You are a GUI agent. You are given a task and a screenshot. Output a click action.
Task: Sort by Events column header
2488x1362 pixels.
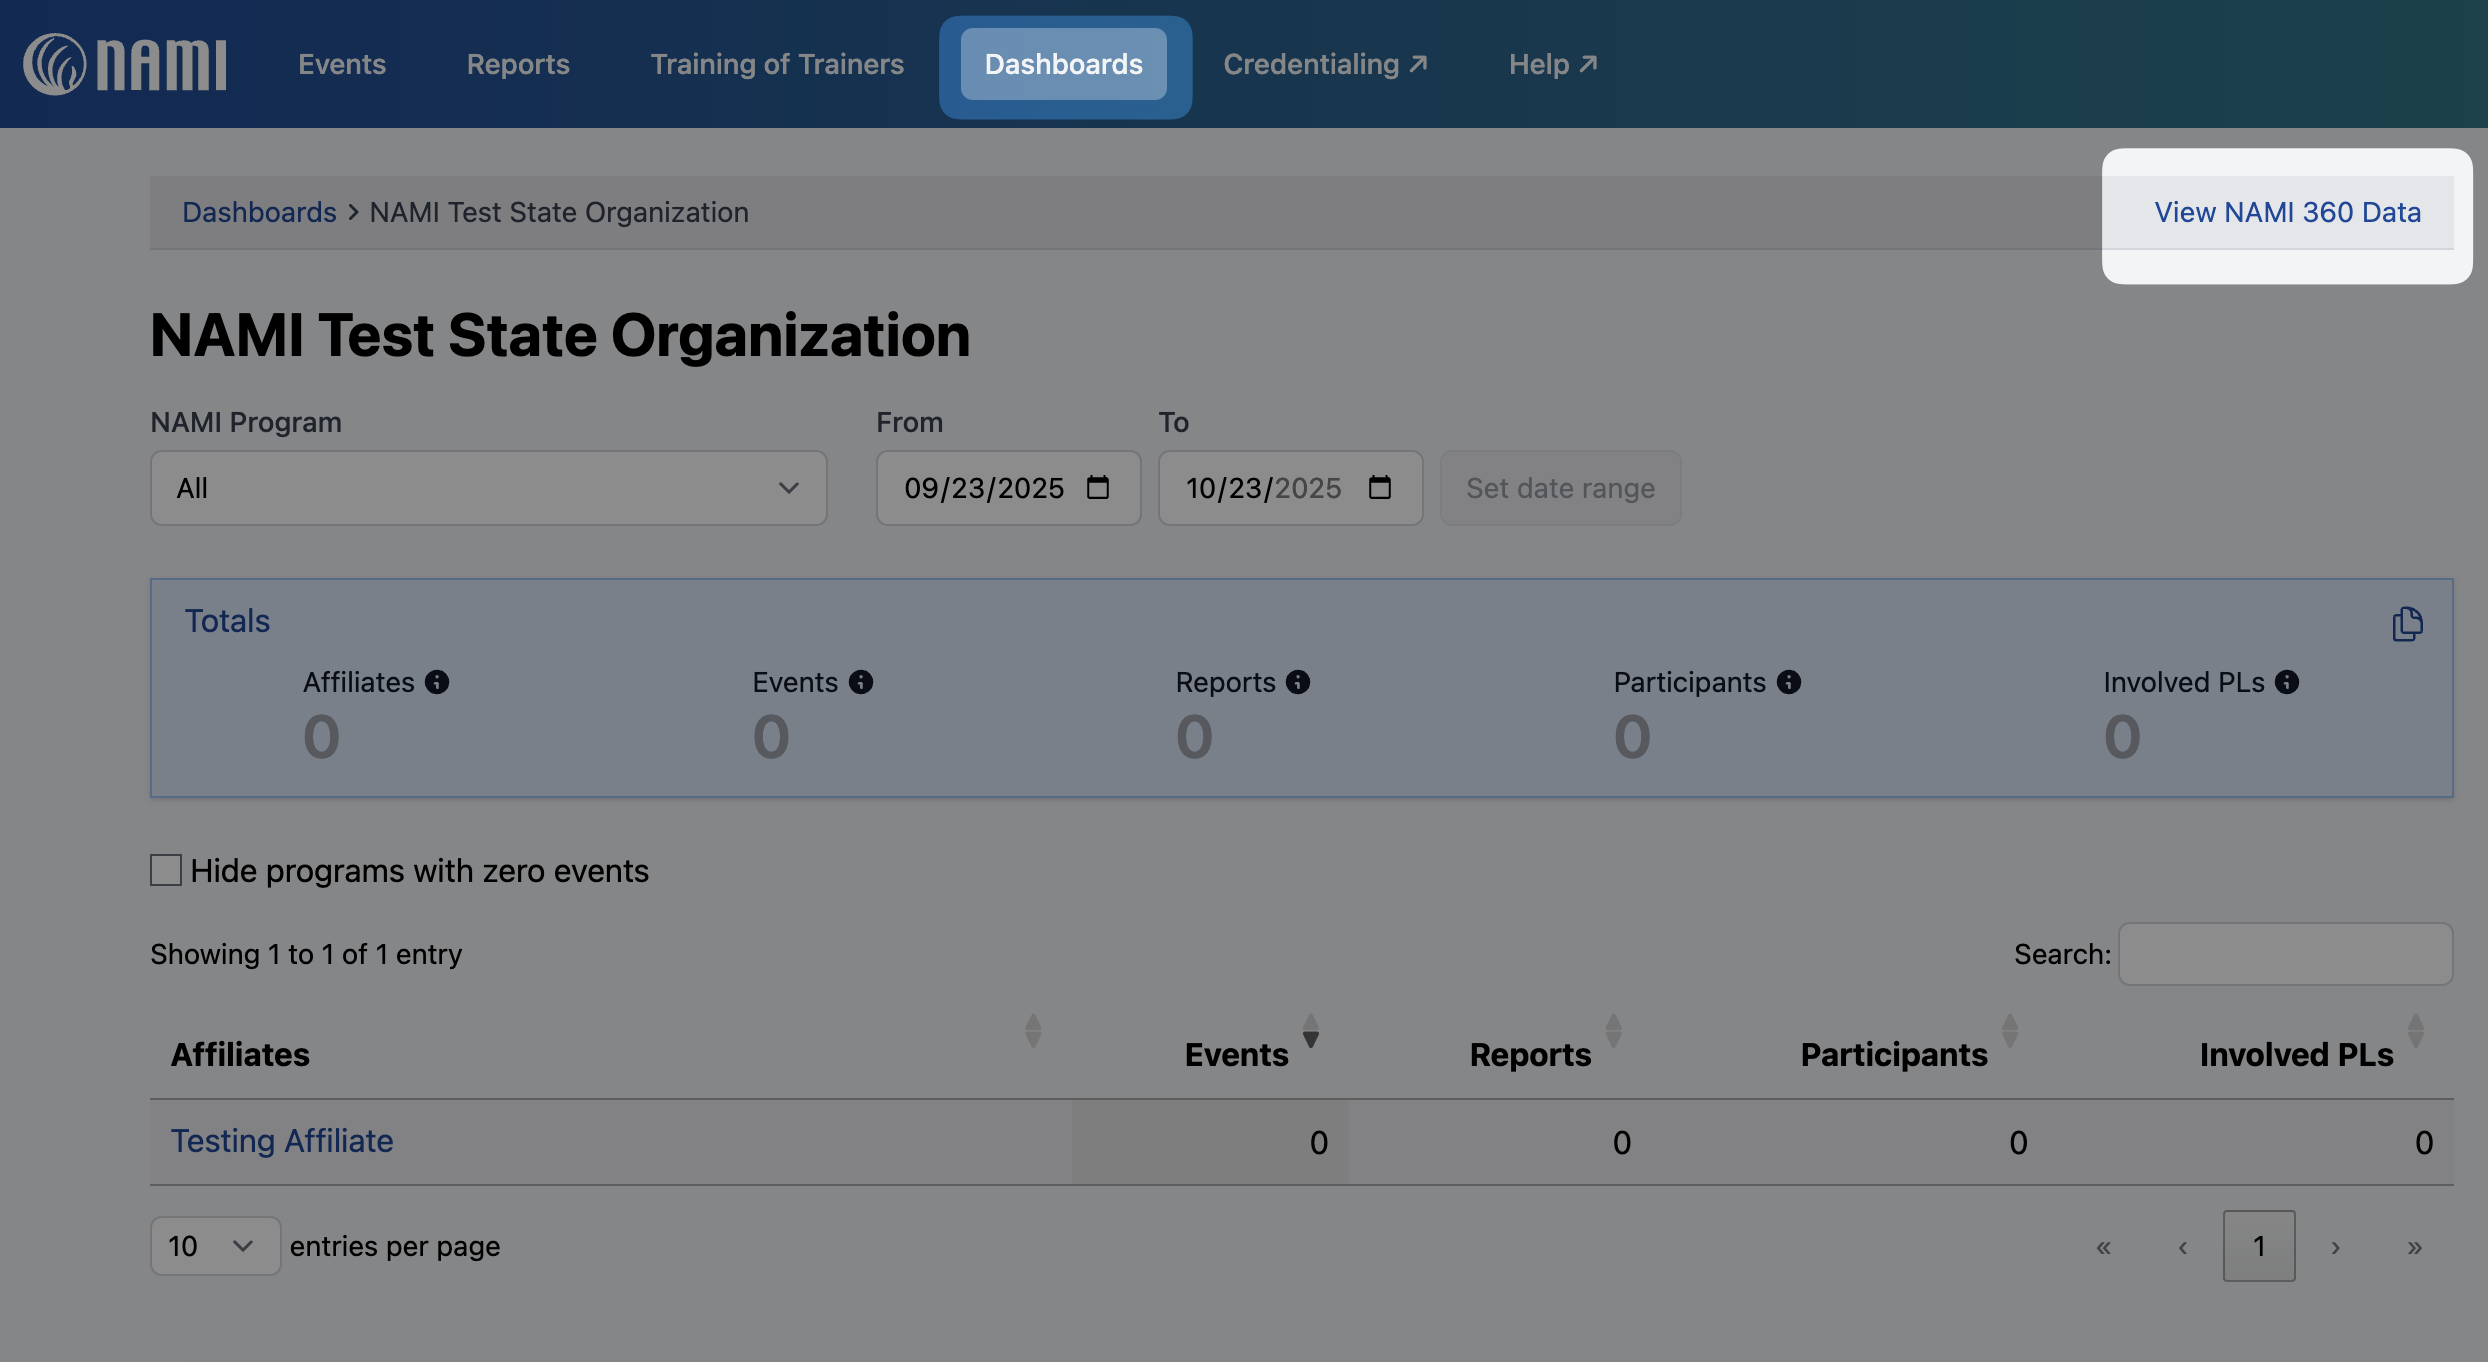1236,1054
